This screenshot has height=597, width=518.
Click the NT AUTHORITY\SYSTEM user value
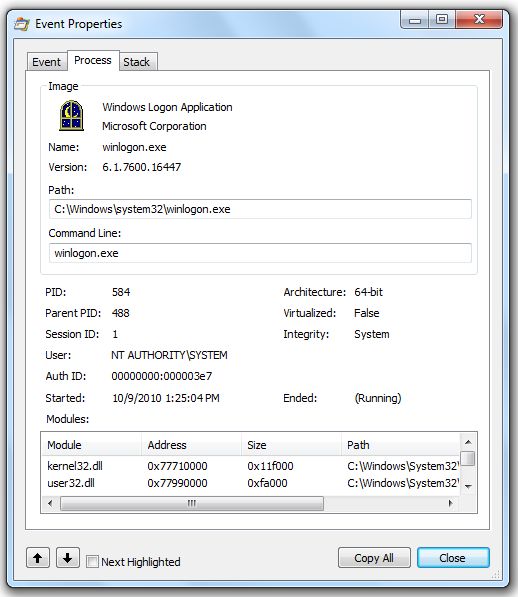(169, 355)
